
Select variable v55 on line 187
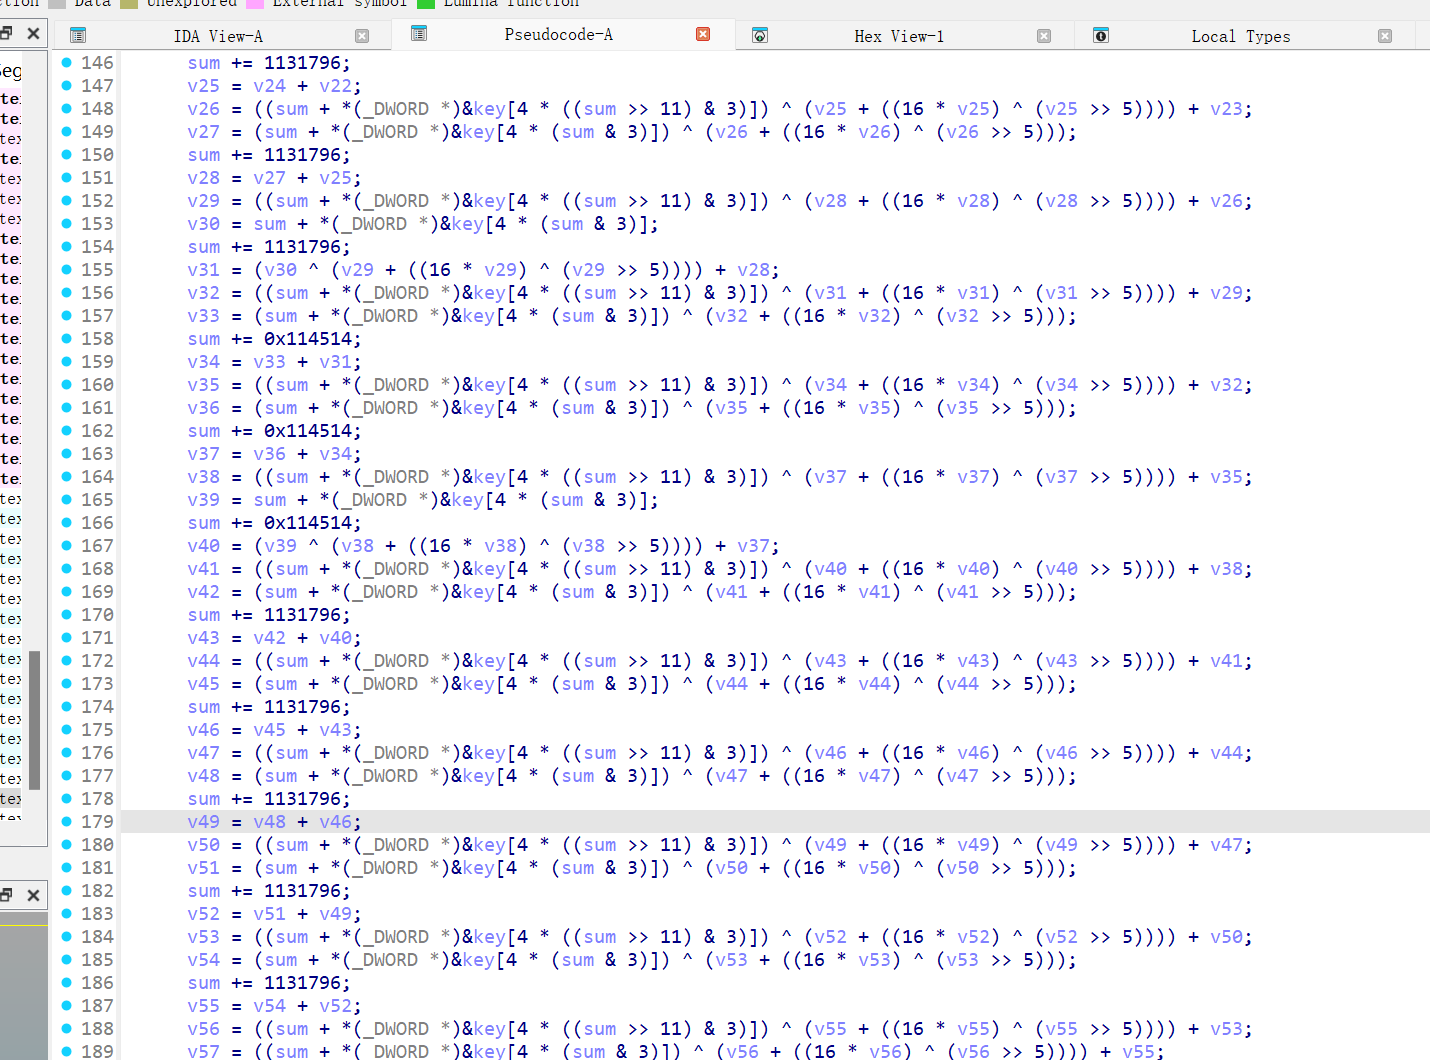[x=203, y=1006]
